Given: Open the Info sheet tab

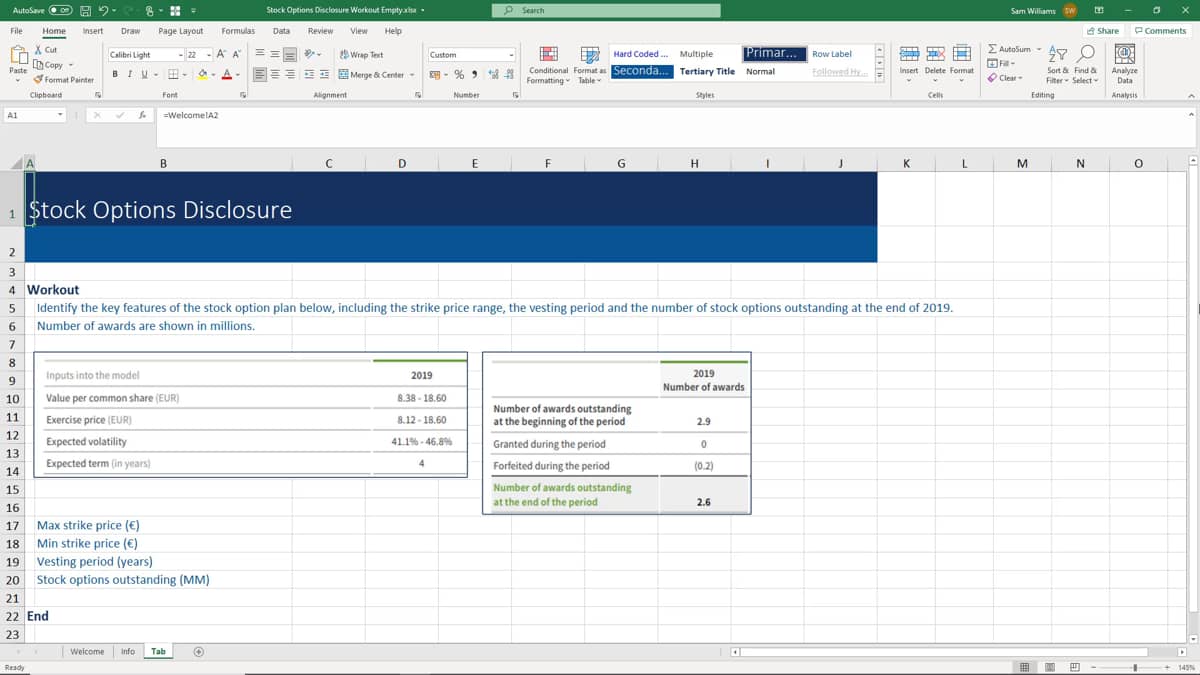Looking at the screenshot, I should (x=128, y=651).
